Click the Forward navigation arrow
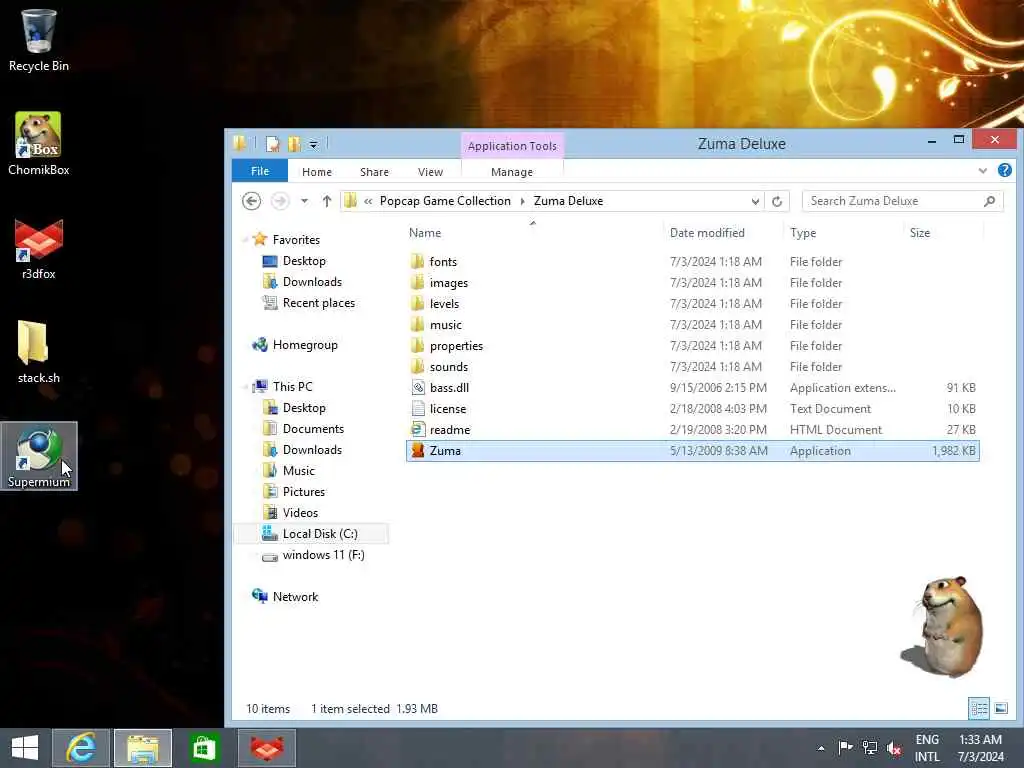 point(280,201)
